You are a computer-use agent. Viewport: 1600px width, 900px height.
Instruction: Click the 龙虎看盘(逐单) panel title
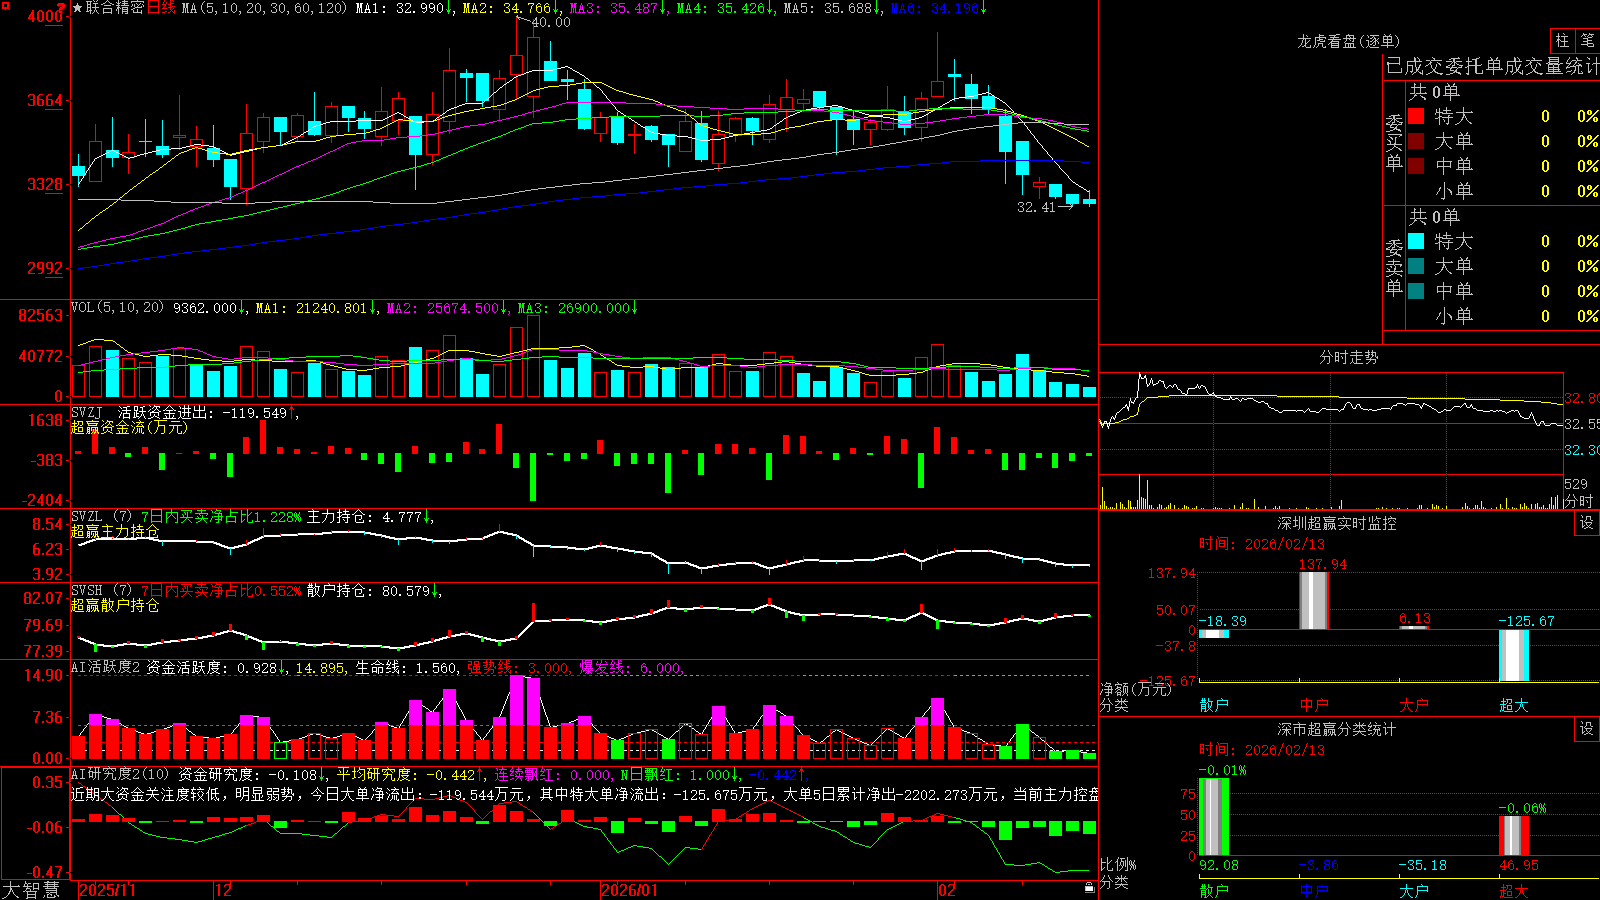click(1348, 41)
